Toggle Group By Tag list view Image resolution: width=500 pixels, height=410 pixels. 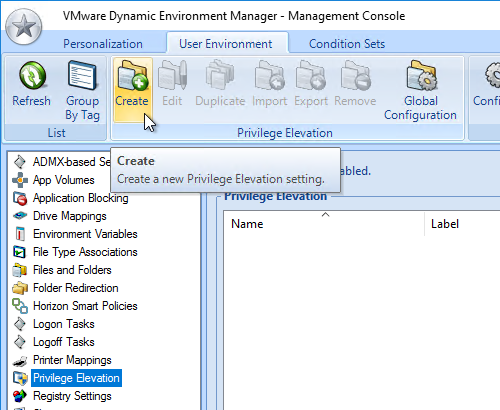(x=82, y=91)
